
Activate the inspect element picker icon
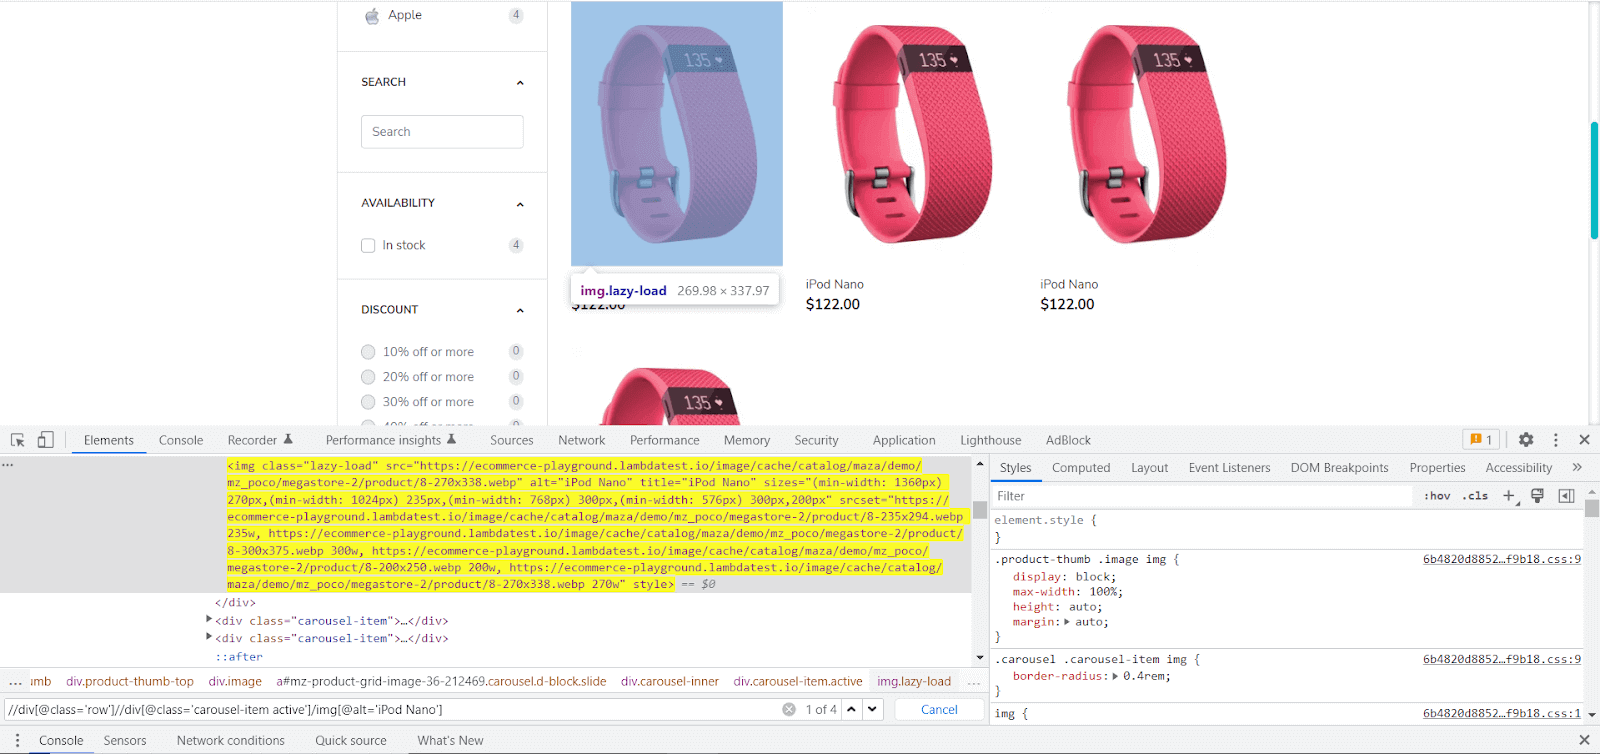coord(18,440)
